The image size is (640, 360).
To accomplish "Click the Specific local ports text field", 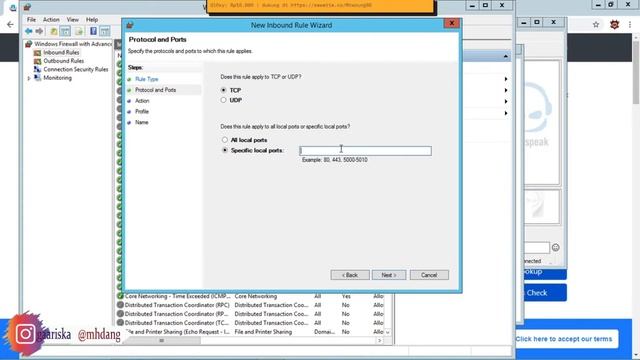I will (365, 151).
